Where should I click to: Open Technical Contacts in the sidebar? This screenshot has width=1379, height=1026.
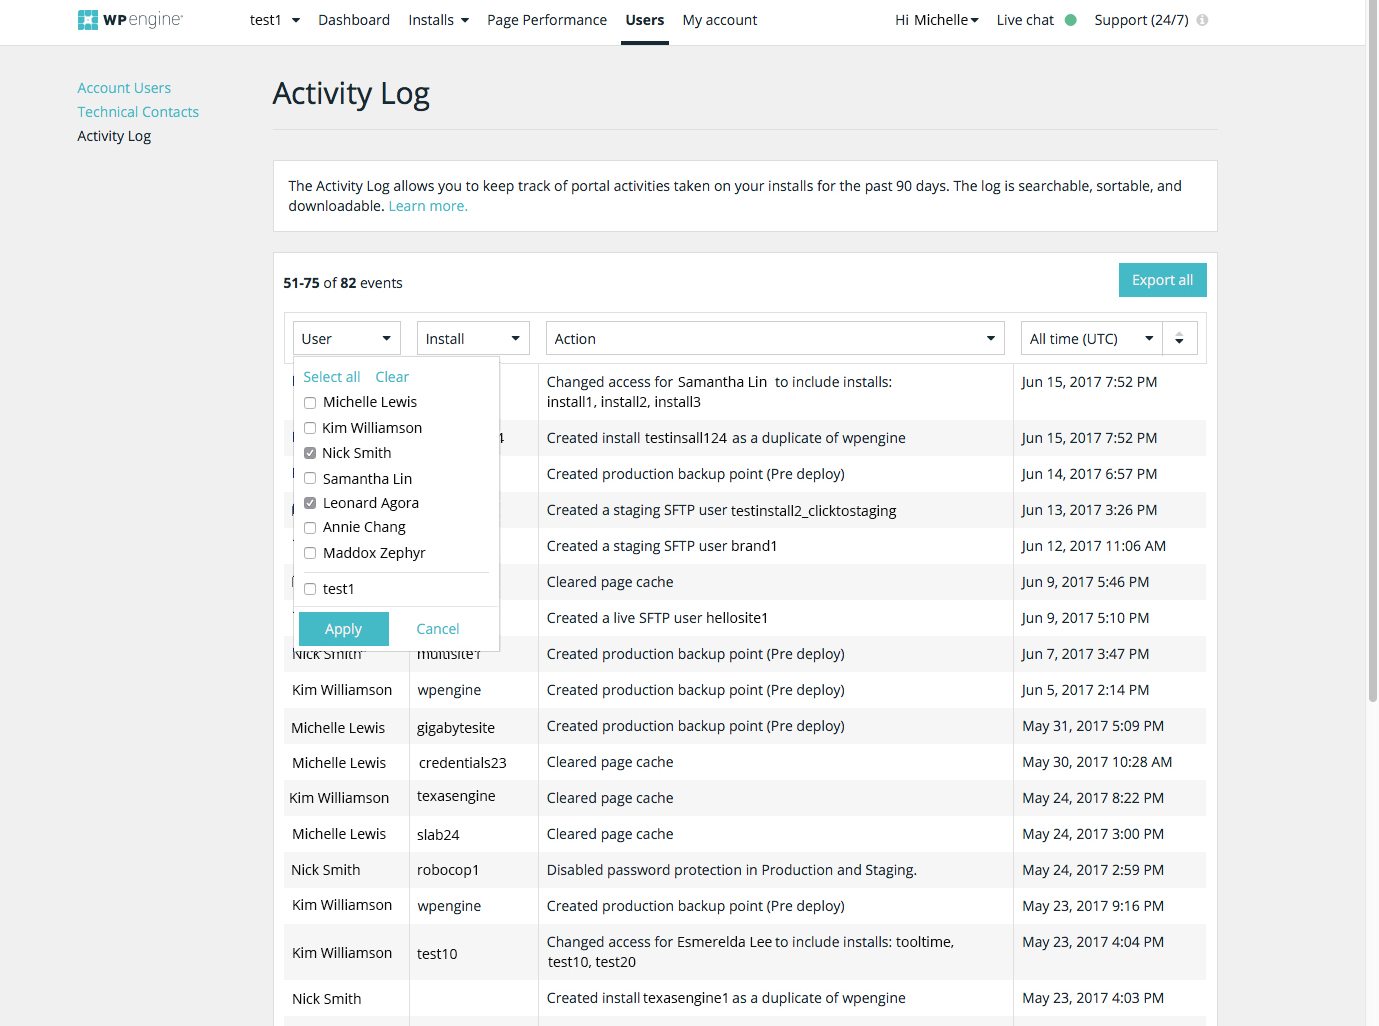pos(138,112)
